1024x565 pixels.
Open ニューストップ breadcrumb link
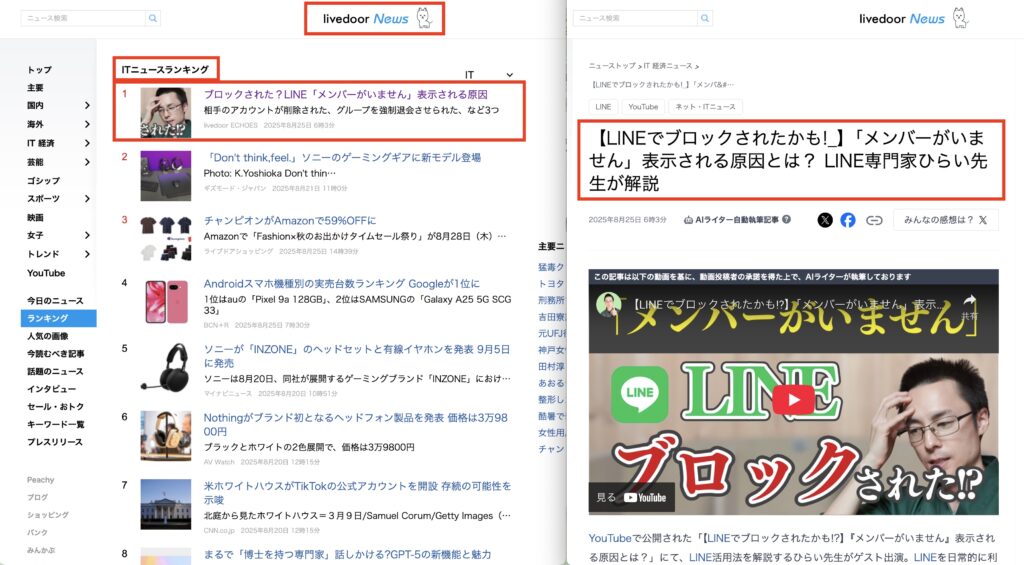click(x=612, y=66)
